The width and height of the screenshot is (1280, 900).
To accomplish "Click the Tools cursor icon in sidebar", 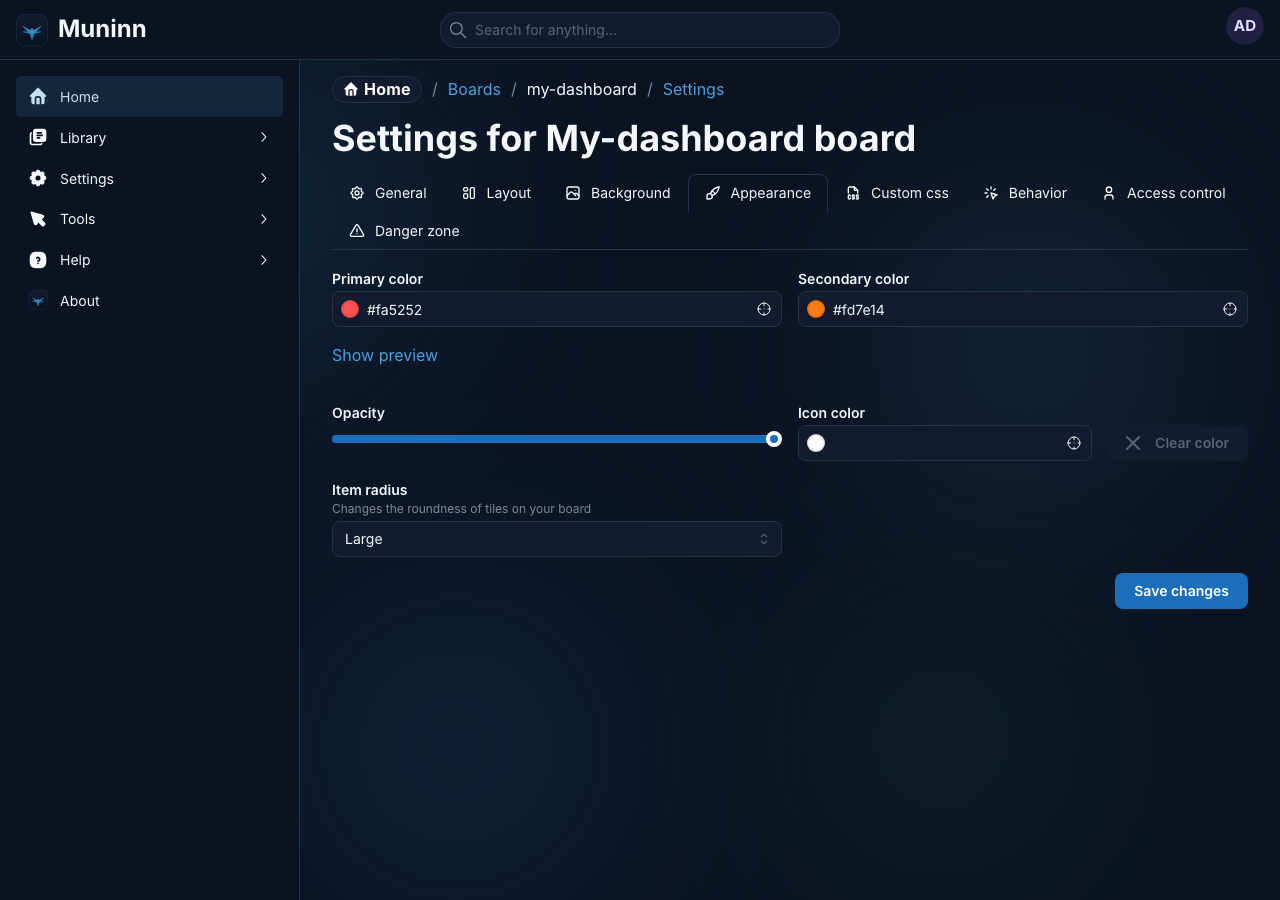I will pyautogui.click(x=38, y=219).
